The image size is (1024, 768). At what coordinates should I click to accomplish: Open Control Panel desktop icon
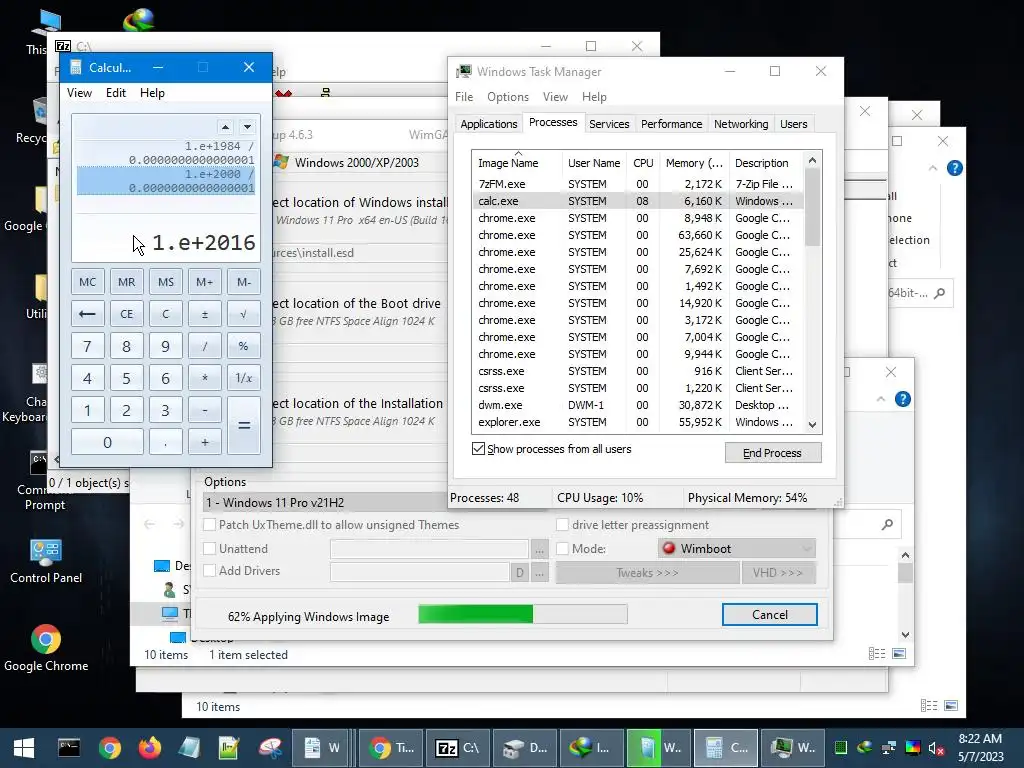pyautogui.click(x=46, y=560)
